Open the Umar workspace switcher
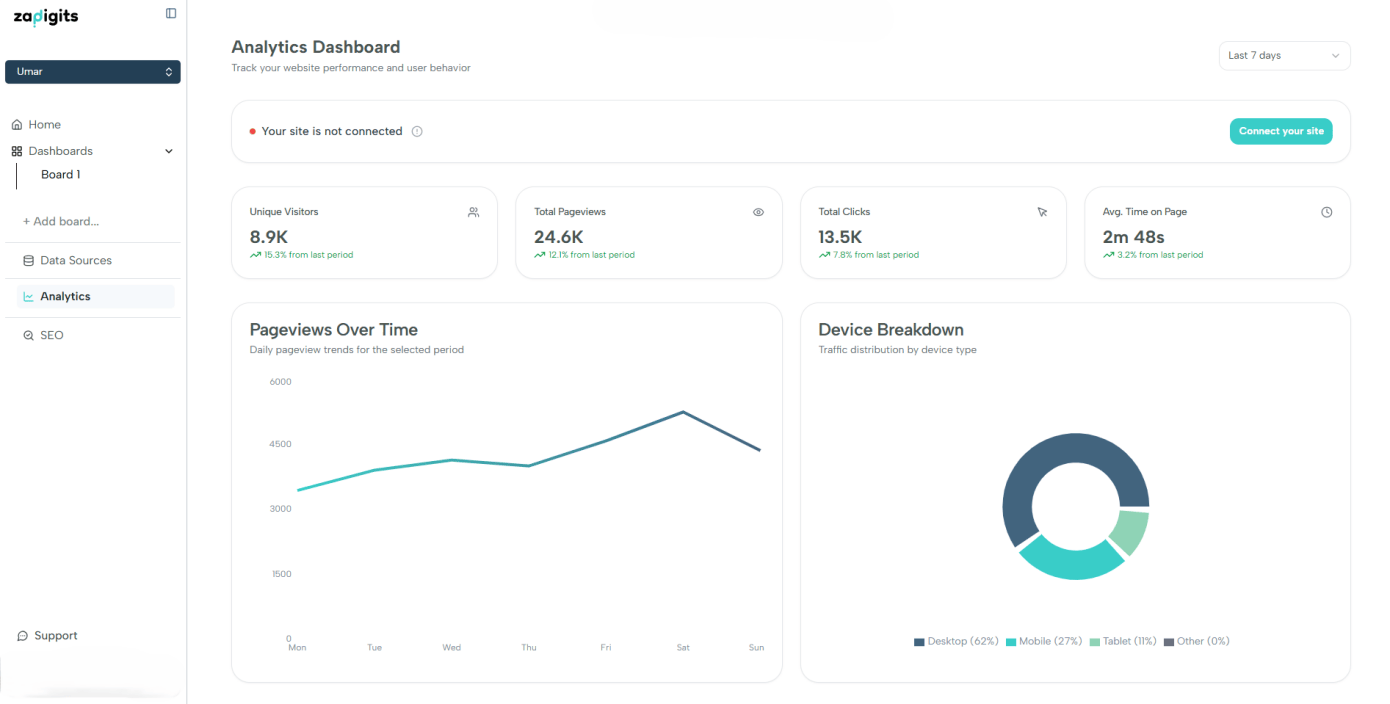This screenshot has height=704, width=1390. pos(93,72)
